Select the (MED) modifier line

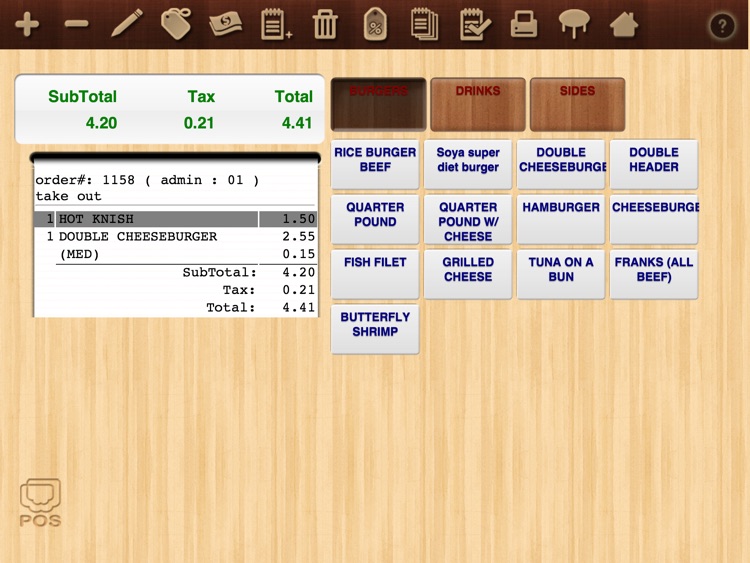176,254
